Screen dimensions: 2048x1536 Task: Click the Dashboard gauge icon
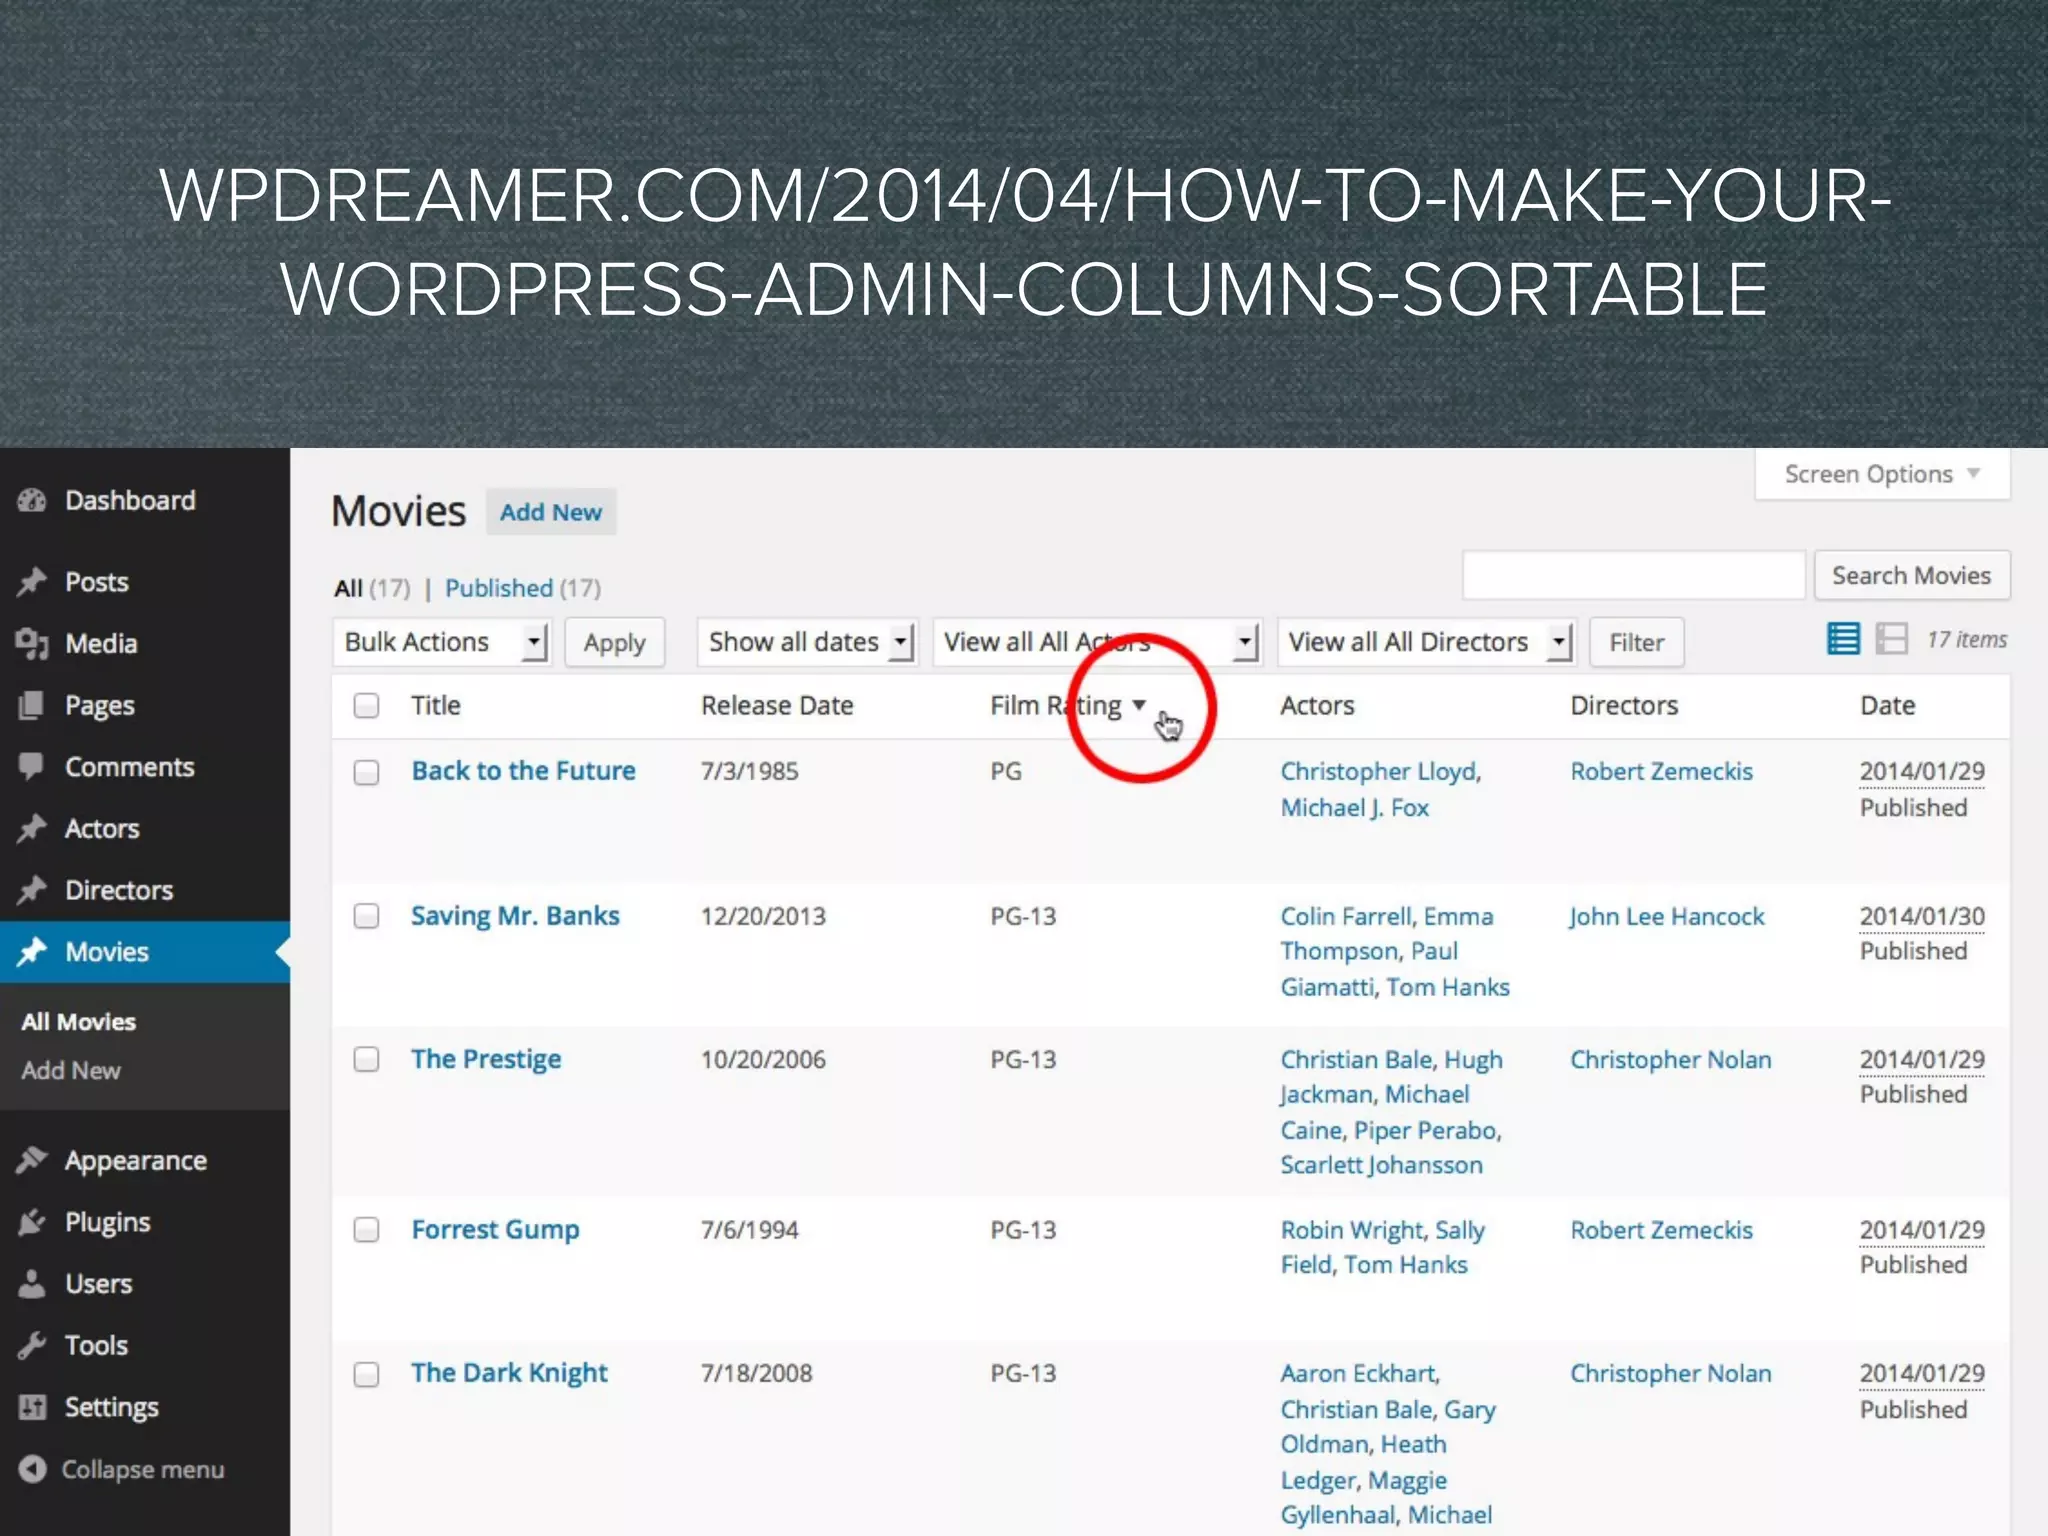tap(32, 500)
